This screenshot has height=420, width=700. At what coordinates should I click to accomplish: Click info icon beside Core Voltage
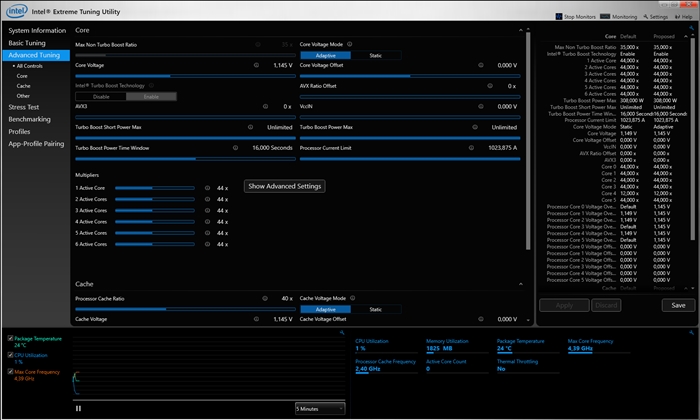pyautogui.click(x=256, y=65)
